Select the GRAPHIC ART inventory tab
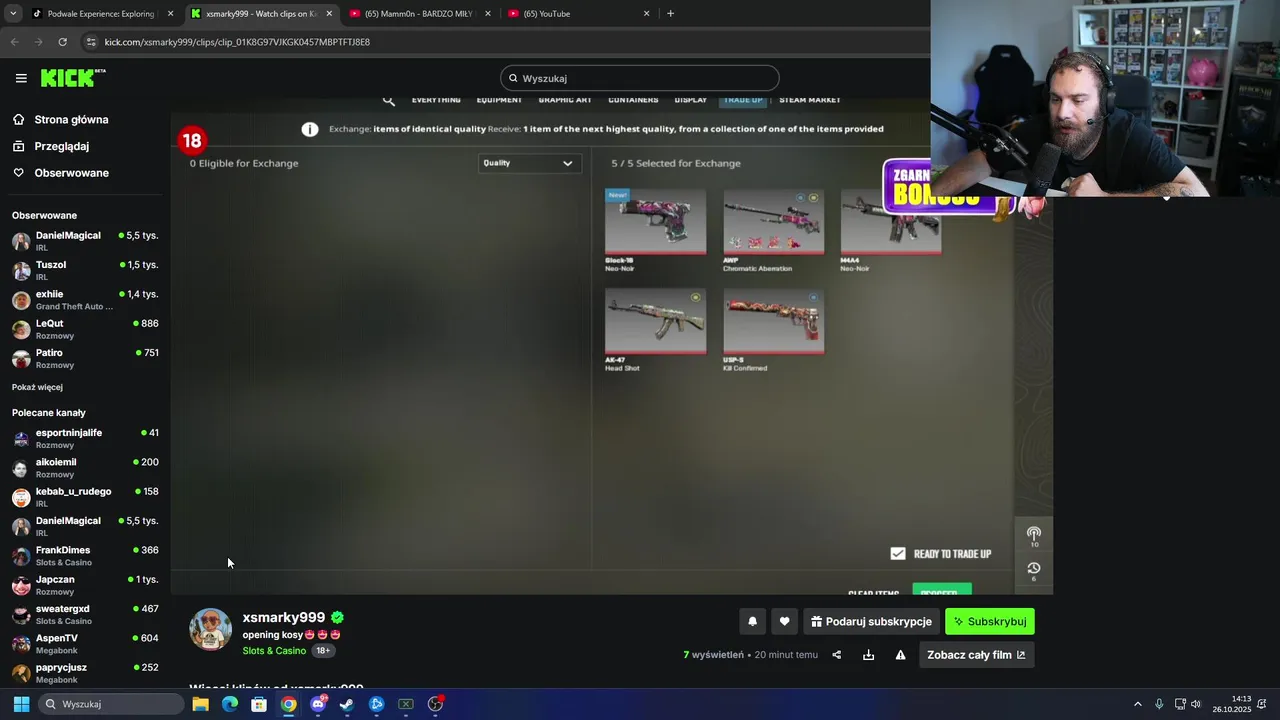The height and width of the screenshot is (720, 1280). [565, 100]
